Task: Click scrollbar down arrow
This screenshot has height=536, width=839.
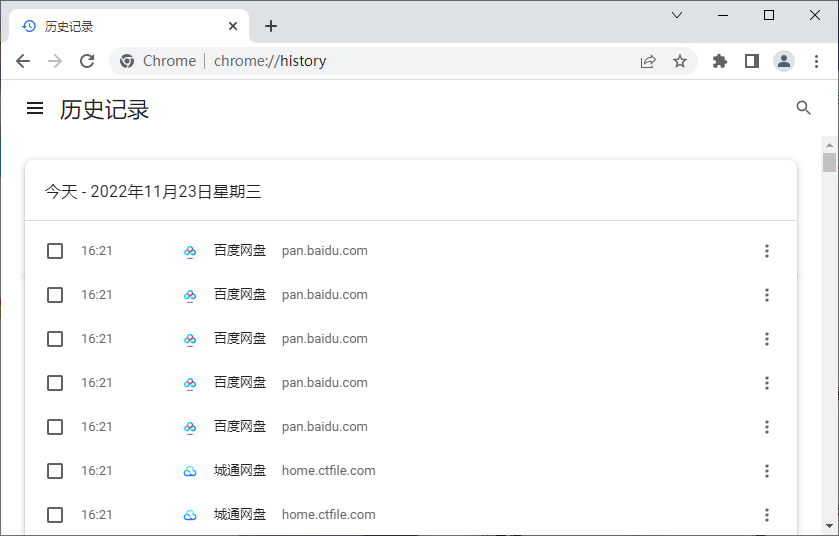Action: pyautogui.click(x=829, y=526)
